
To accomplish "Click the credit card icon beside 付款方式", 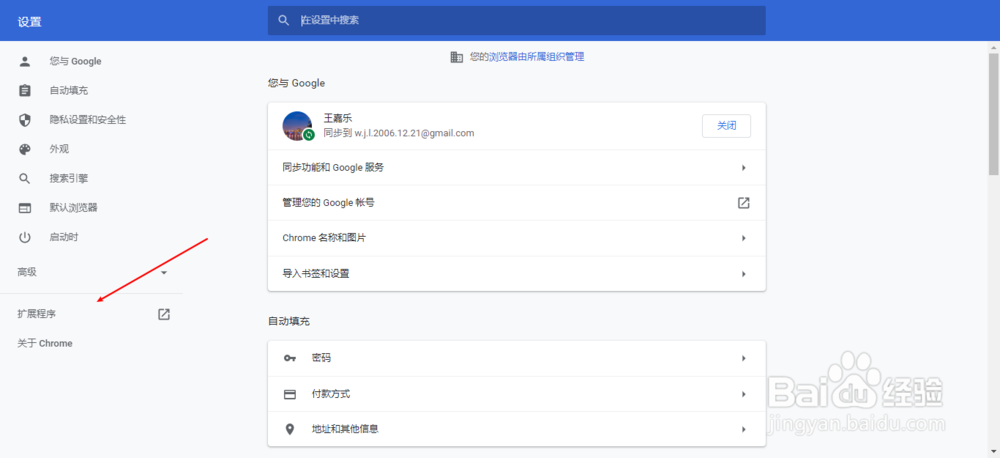I will pos(290,394).
